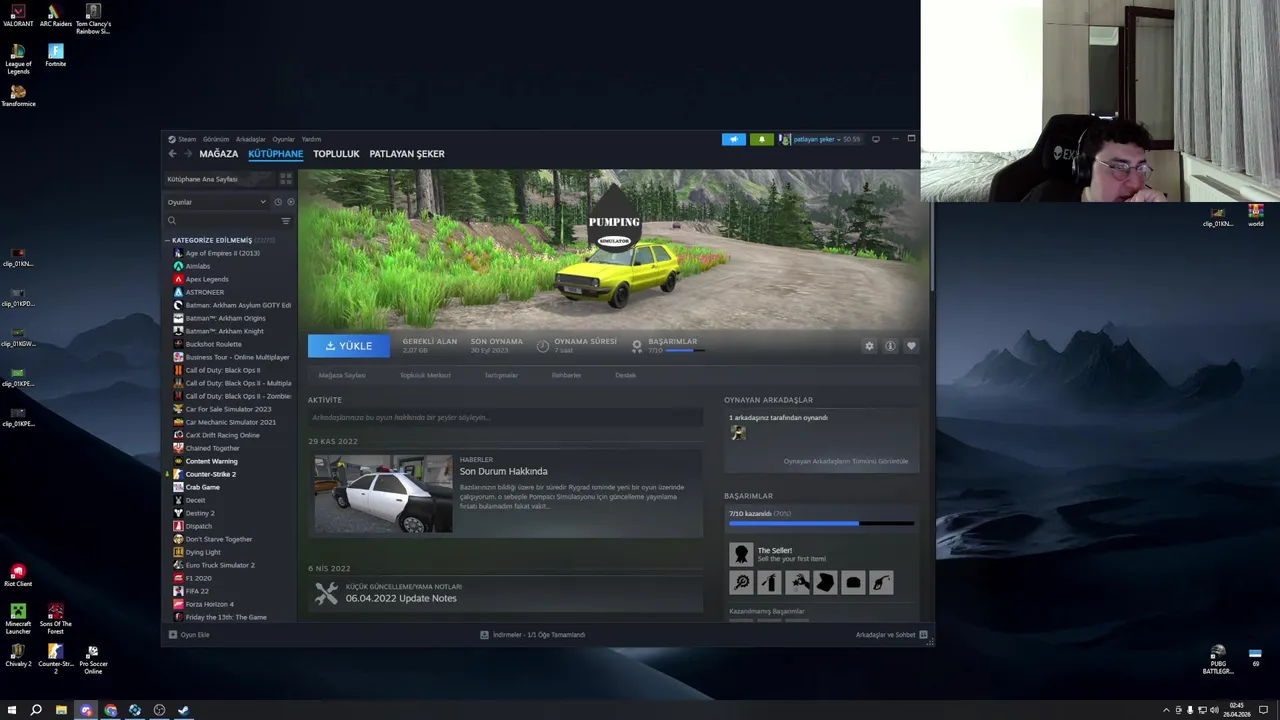Open the Görünüm menu

click(216, 139)
